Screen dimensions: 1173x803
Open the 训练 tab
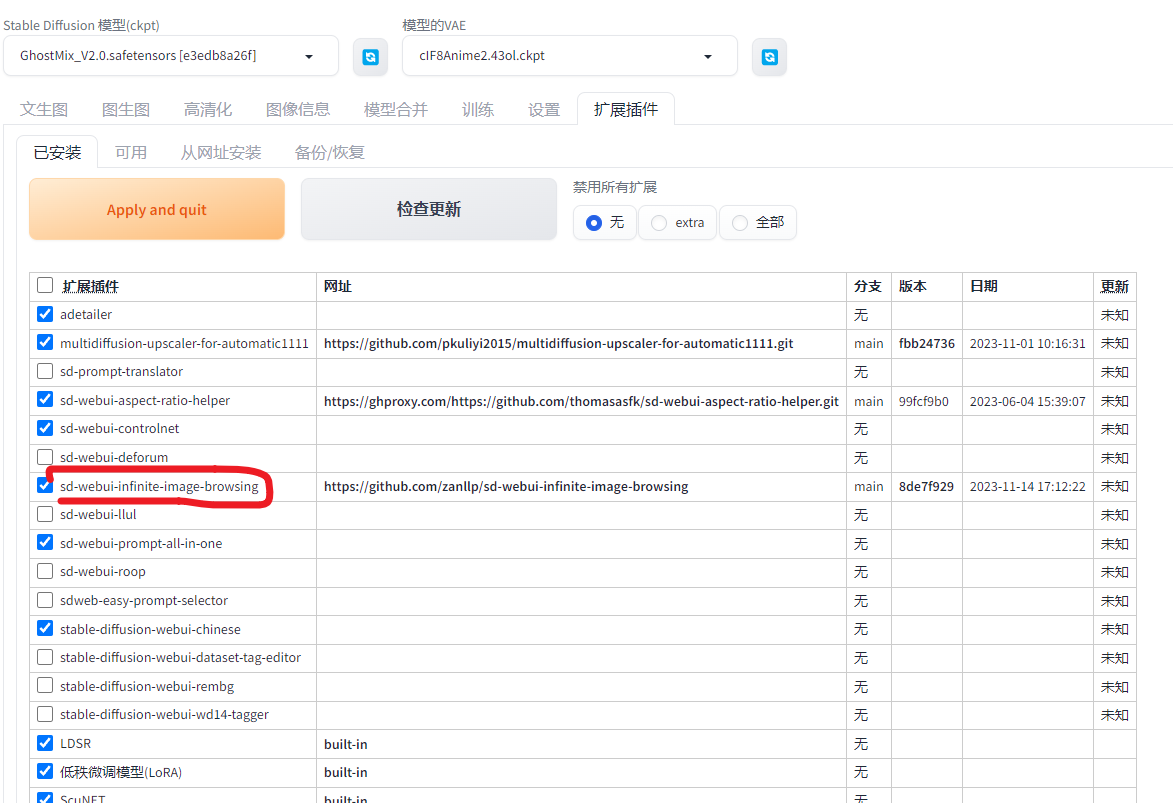point(477,110)
